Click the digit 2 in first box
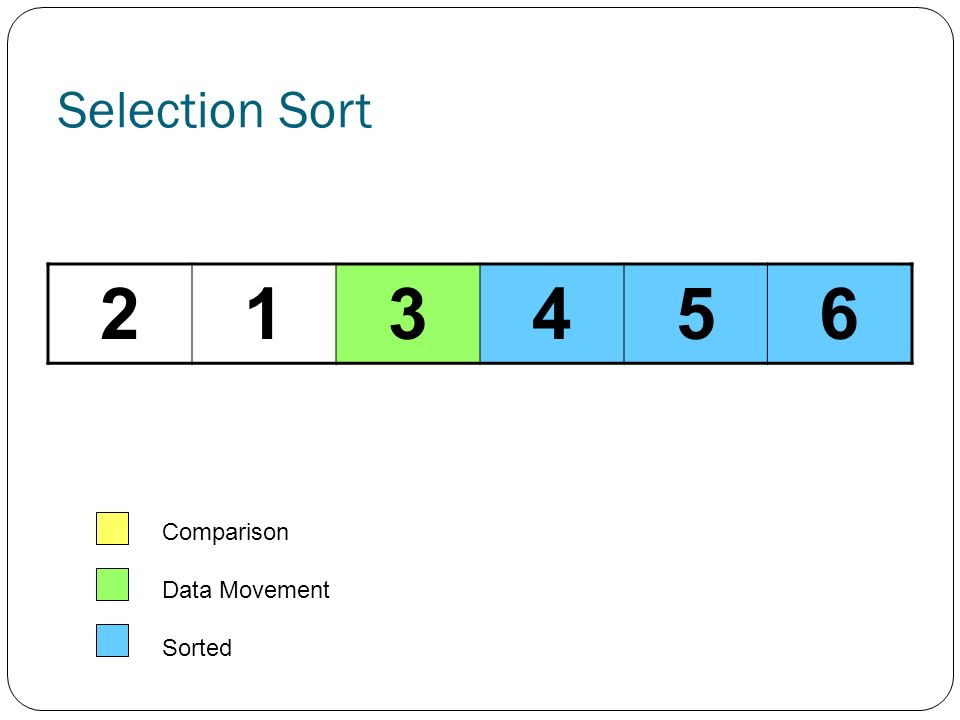This screenshot has width=960, height=720. click(119, 313)
